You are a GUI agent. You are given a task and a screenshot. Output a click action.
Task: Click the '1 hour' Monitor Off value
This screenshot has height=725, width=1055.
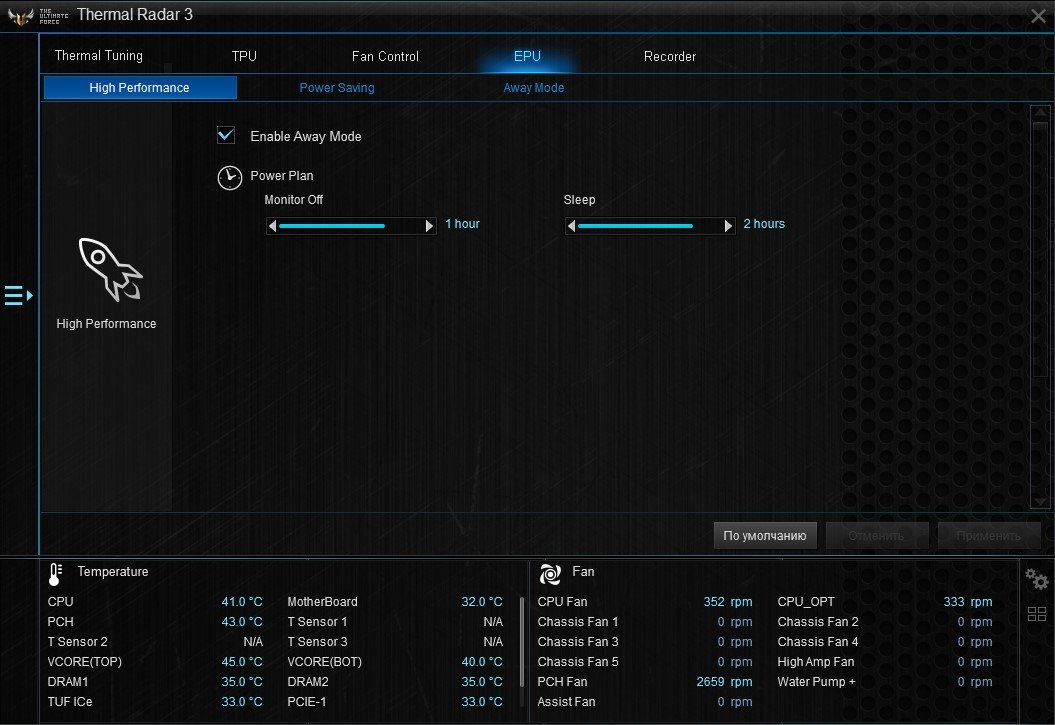click(462, 224)
